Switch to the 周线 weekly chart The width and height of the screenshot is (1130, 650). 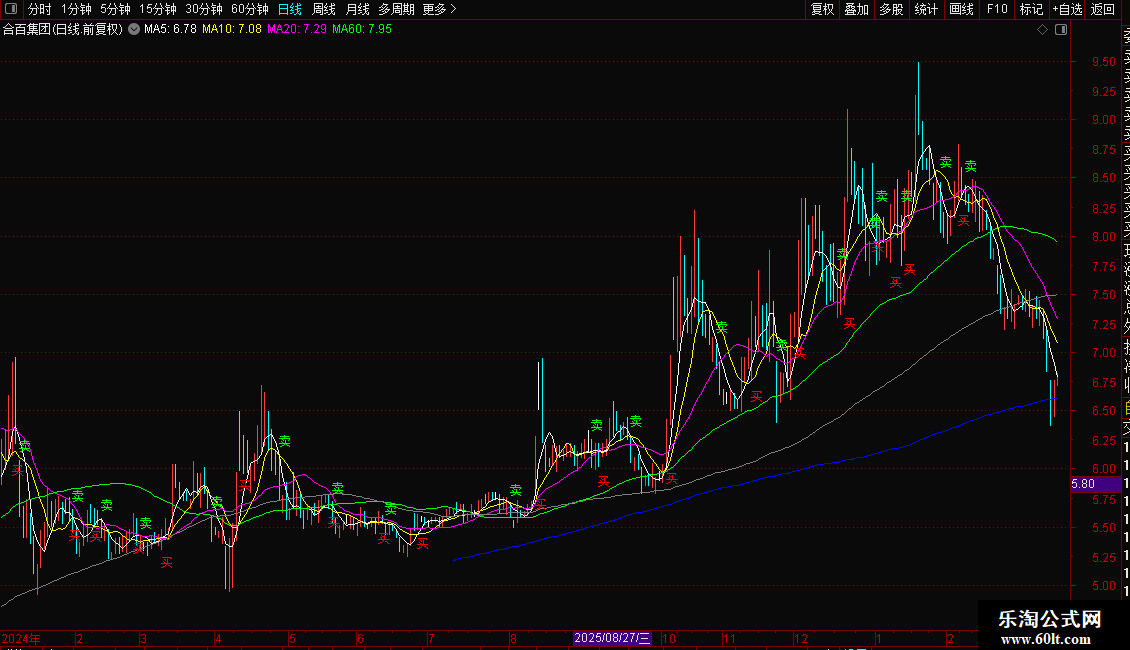click(324, 9)
